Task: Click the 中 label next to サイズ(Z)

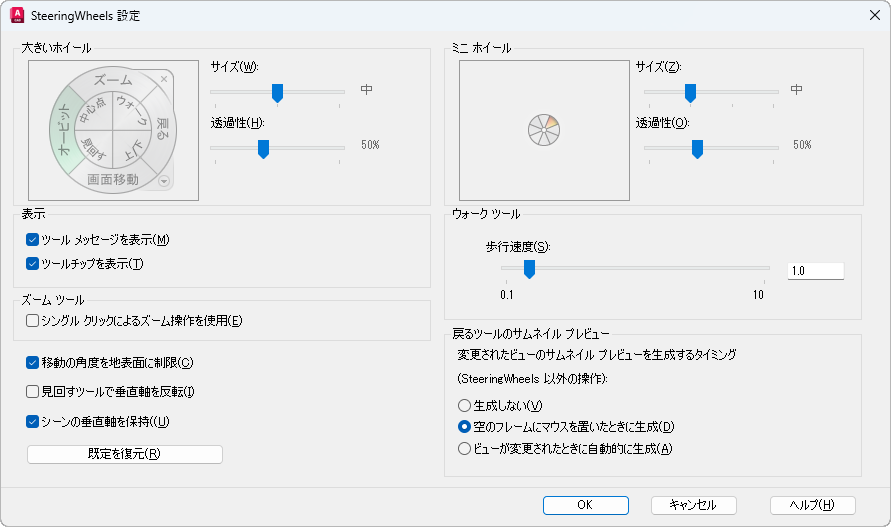Action: click(x=796, y=89)
